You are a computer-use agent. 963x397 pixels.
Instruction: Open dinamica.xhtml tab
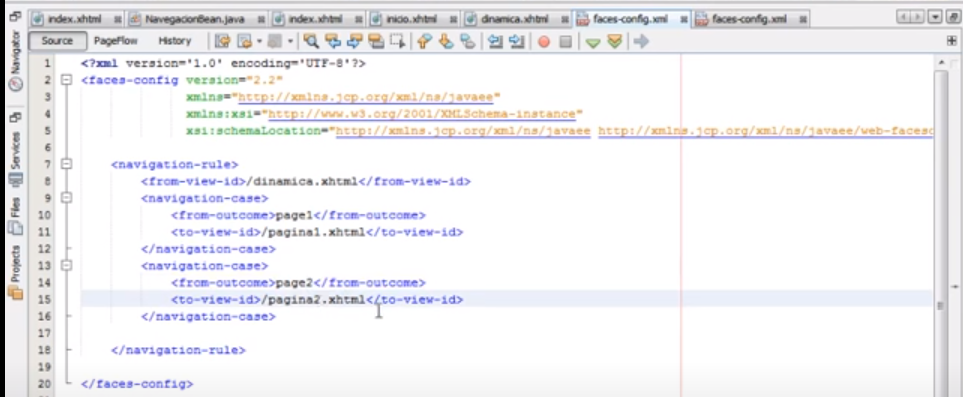coord(514,19)
